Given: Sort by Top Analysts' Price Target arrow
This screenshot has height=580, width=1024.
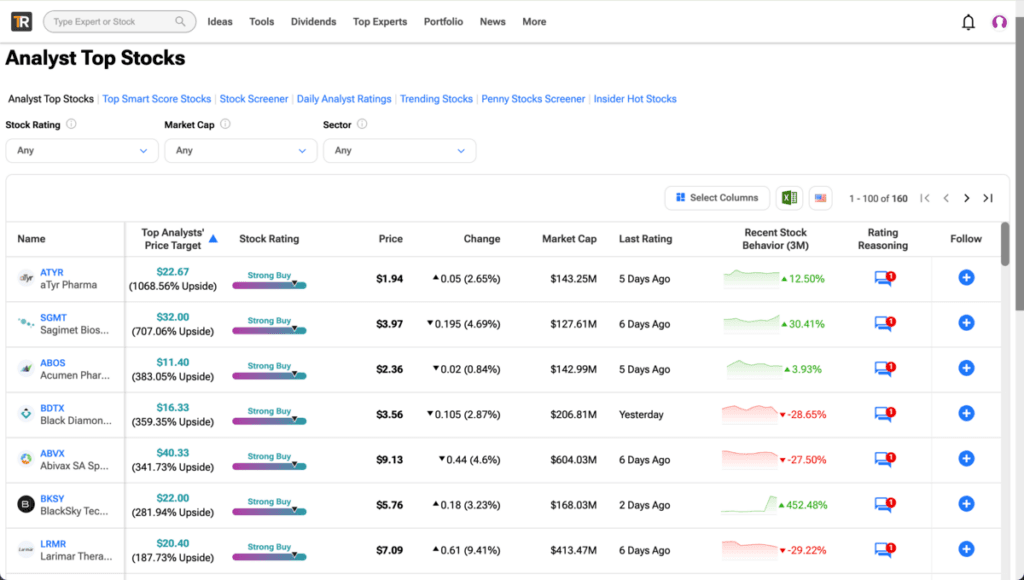Looking at the screenshot, I should coord(213,239).
